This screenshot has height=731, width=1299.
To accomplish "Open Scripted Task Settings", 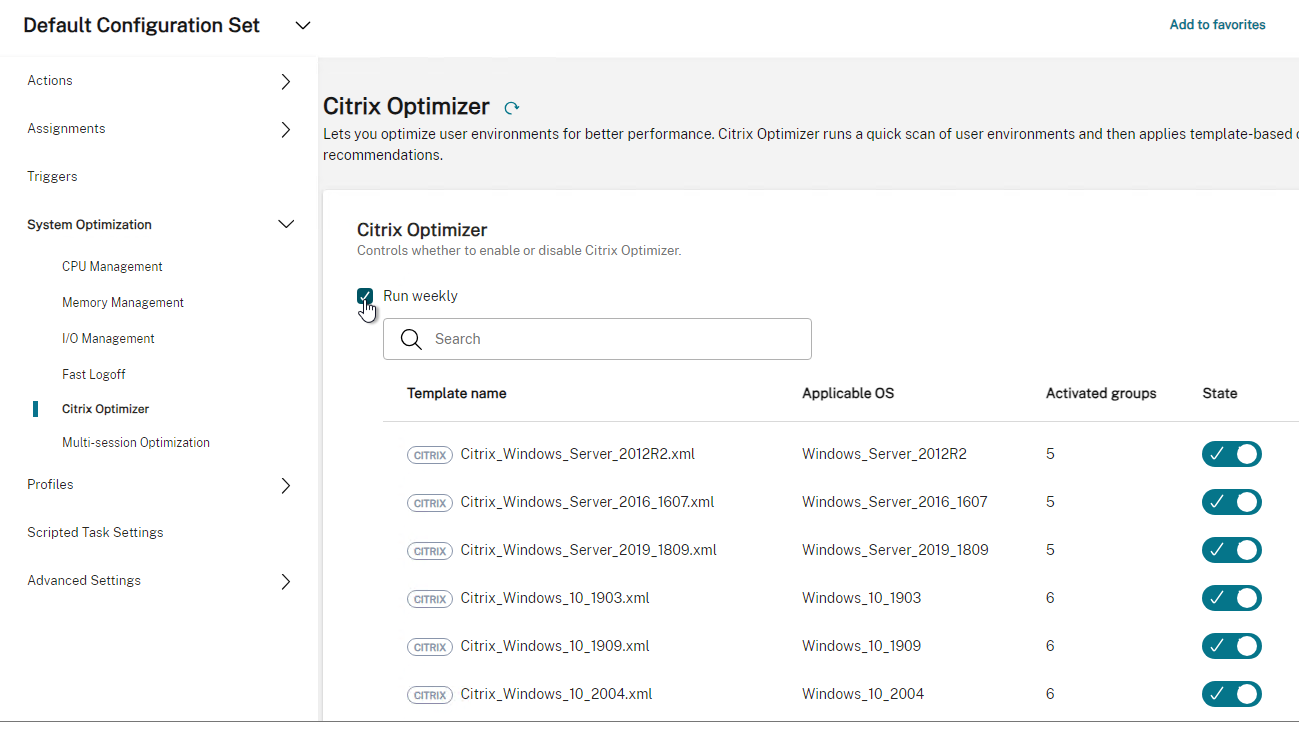I will (x=95, y=533).
